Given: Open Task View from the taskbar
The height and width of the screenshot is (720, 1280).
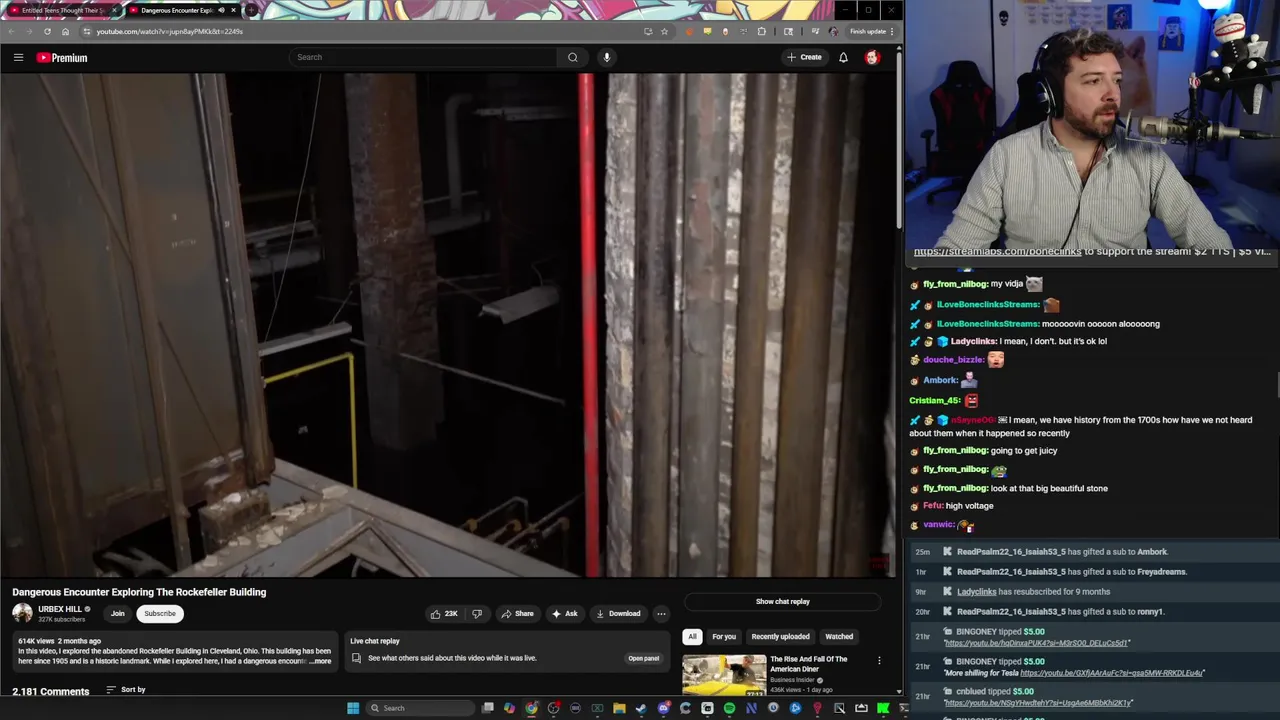Looking at the screenshot, I should (487, 708).
